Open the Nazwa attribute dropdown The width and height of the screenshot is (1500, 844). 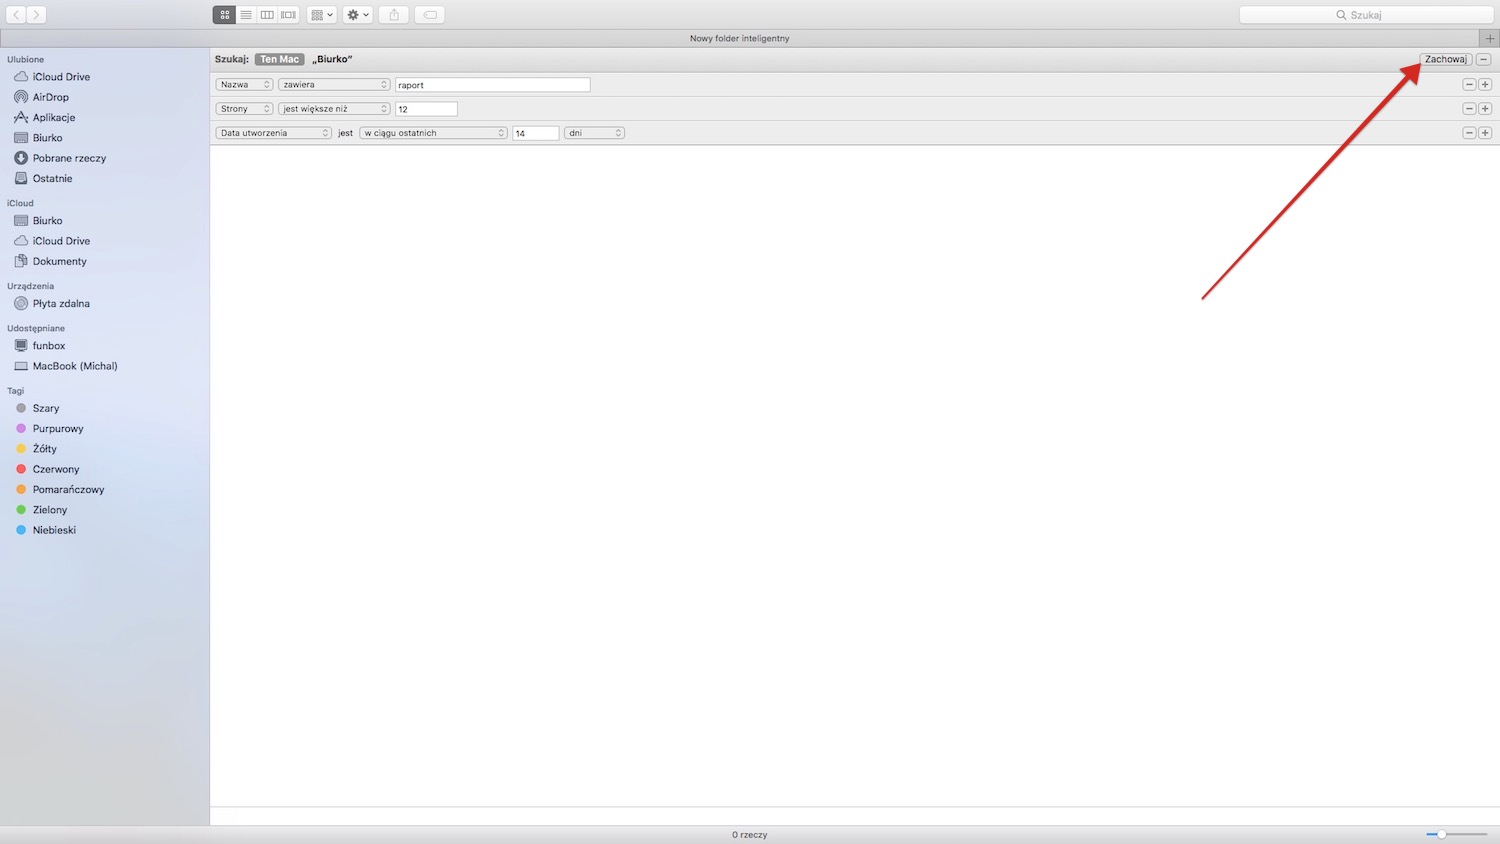244,85
